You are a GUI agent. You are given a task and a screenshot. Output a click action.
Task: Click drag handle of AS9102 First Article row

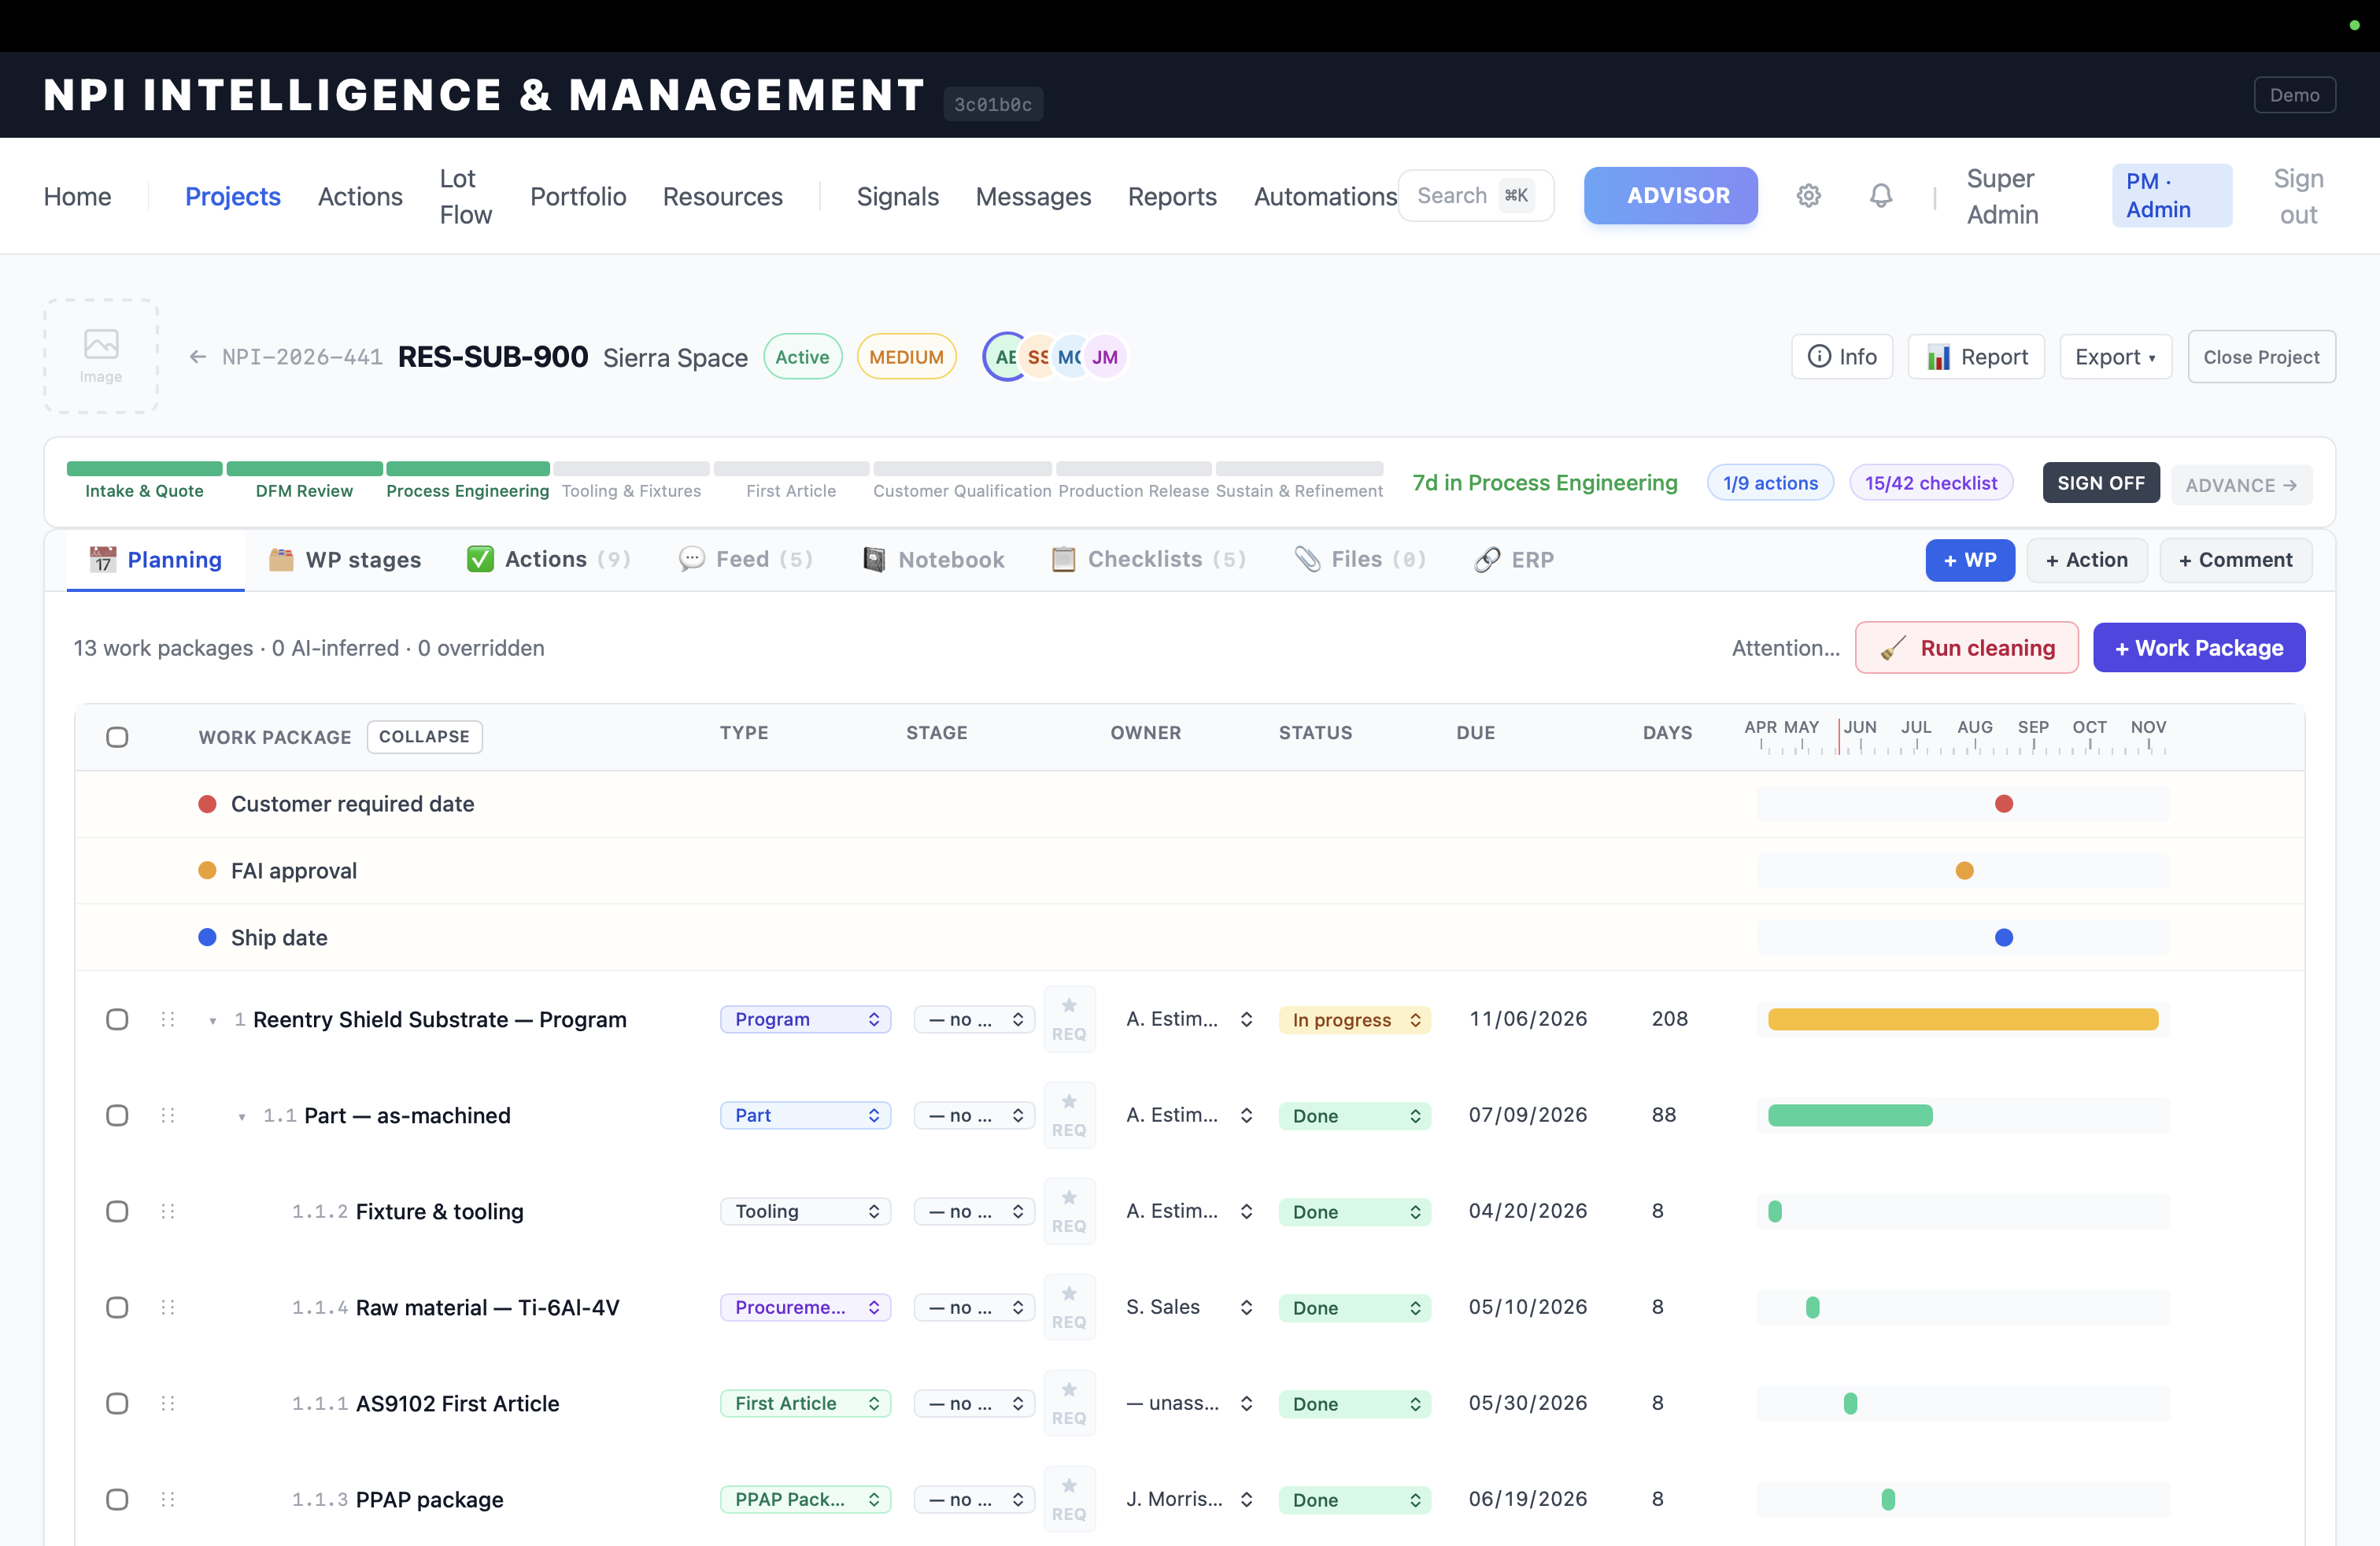pyautogui.click(x=168, y=1403)
